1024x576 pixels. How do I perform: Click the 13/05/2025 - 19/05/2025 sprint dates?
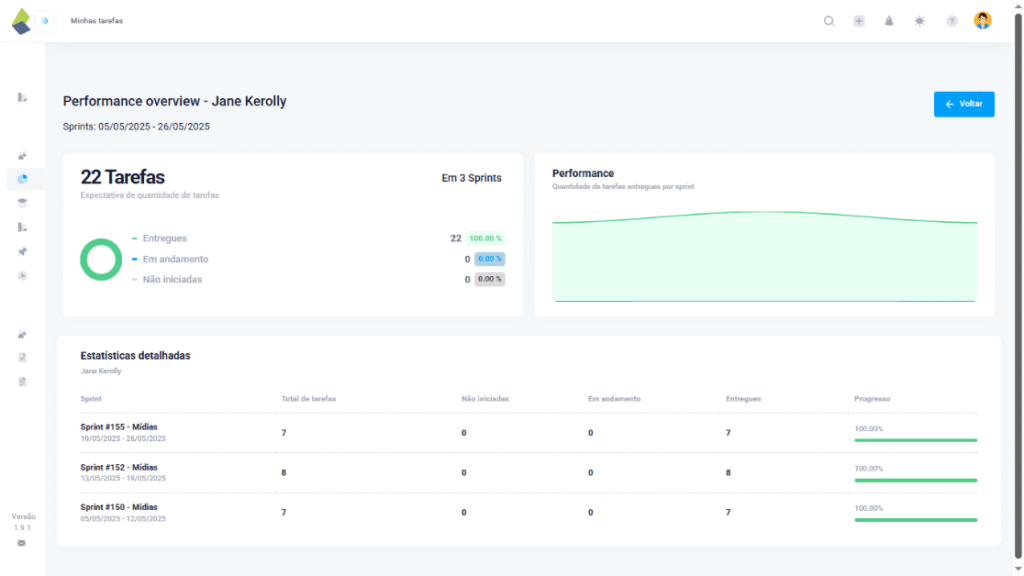click(x=123, y=479)
